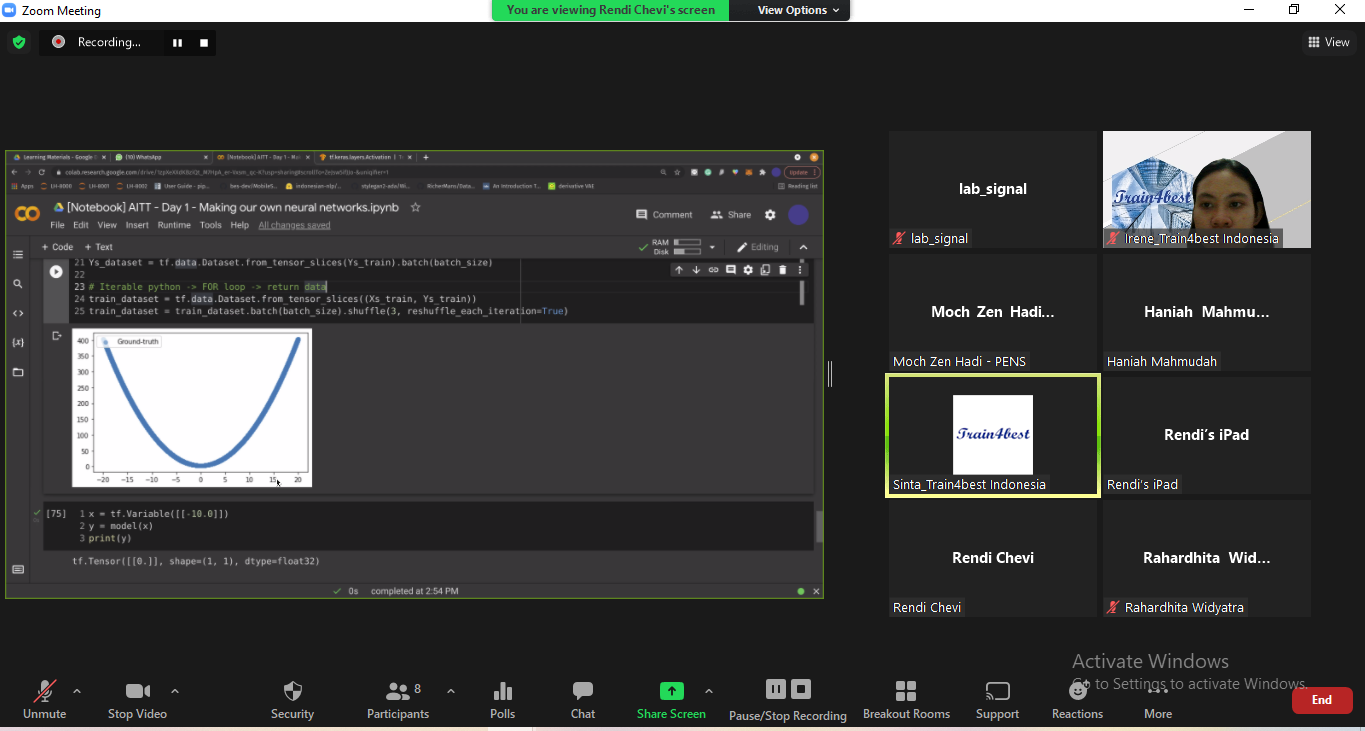Open the video options arrow beside Stop Video
The width and height of the screenshot is (1365, 731).
[x=175, y=691]
